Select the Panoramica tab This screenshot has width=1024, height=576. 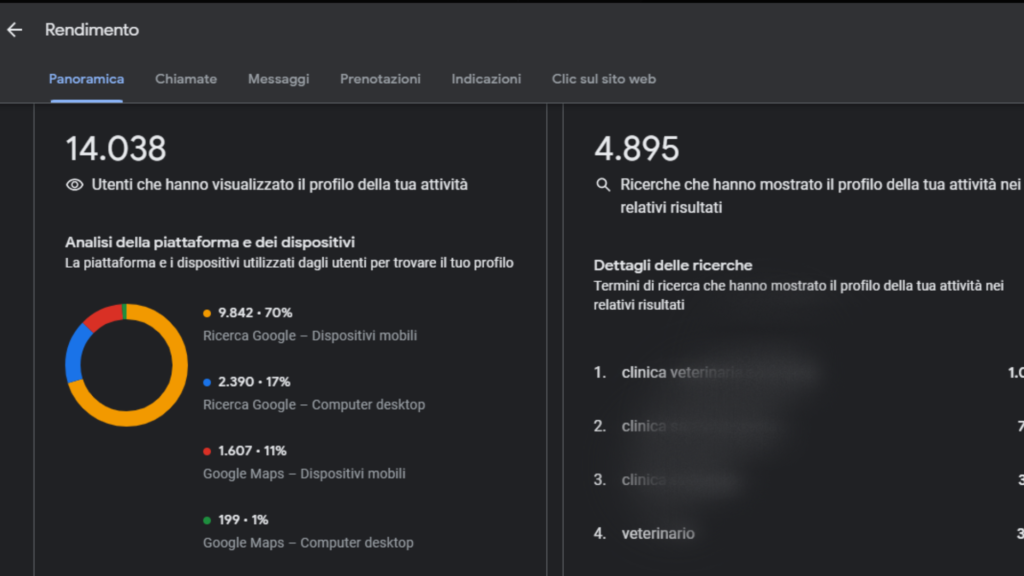coord(86,78)
